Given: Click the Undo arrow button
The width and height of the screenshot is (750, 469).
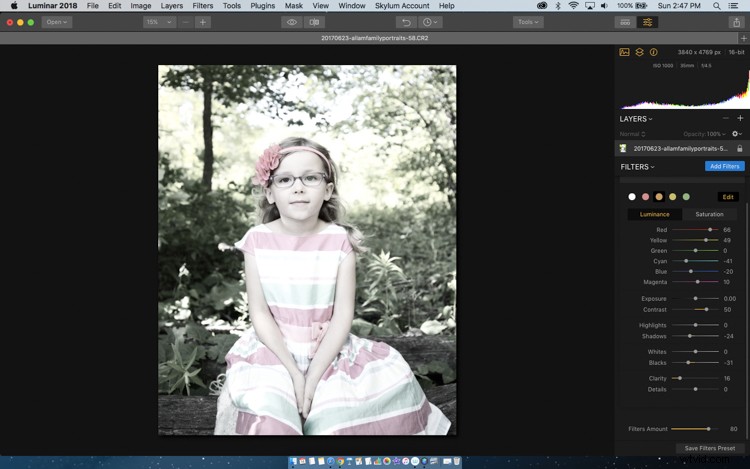Looking at the screenshot, I should coord(406,22).
